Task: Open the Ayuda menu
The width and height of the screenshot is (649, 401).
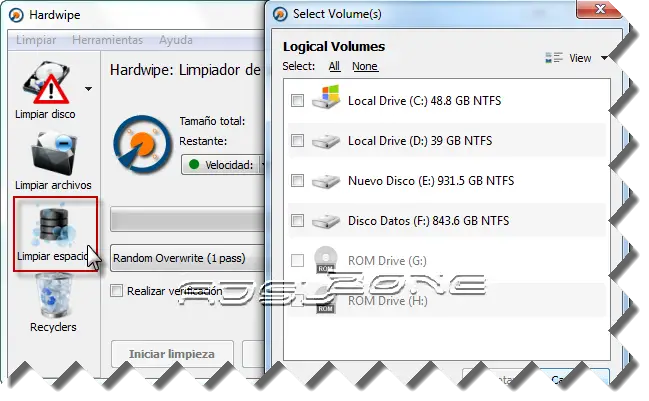Action: pos(176,40)
